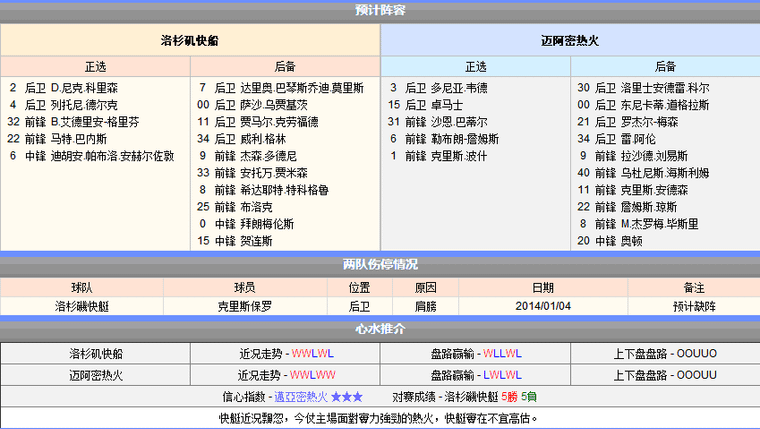Click Clippers over/under record OOUUO

click(697, 354)
